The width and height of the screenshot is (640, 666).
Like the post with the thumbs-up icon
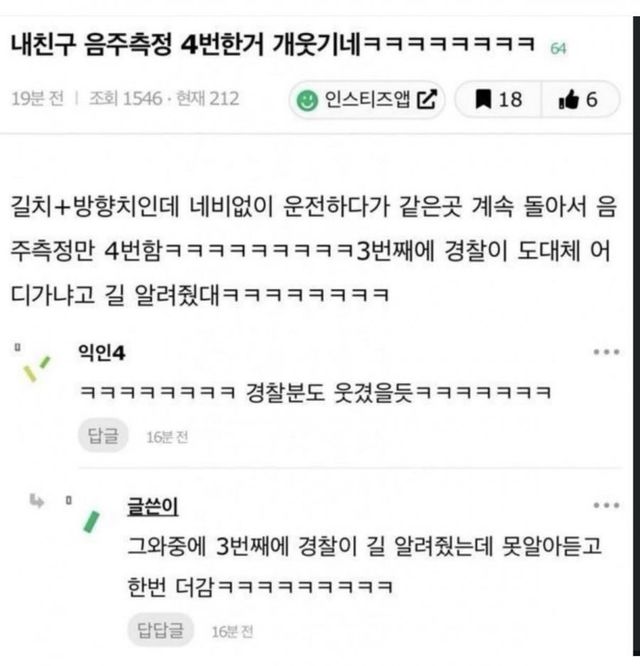click(x=569, y=99)
